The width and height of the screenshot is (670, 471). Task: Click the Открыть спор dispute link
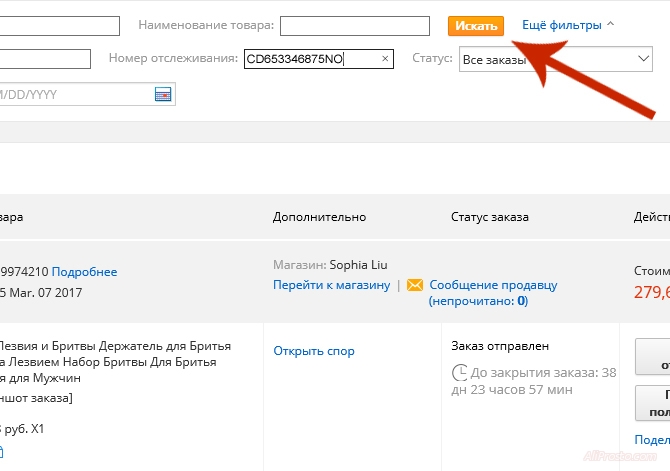coord(314,351)
